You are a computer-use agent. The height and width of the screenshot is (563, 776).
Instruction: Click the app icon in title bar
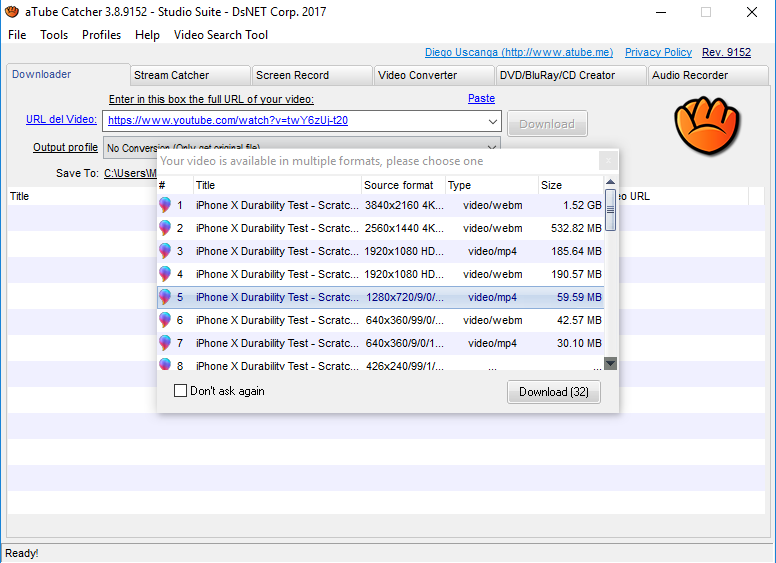click(12, 11)
